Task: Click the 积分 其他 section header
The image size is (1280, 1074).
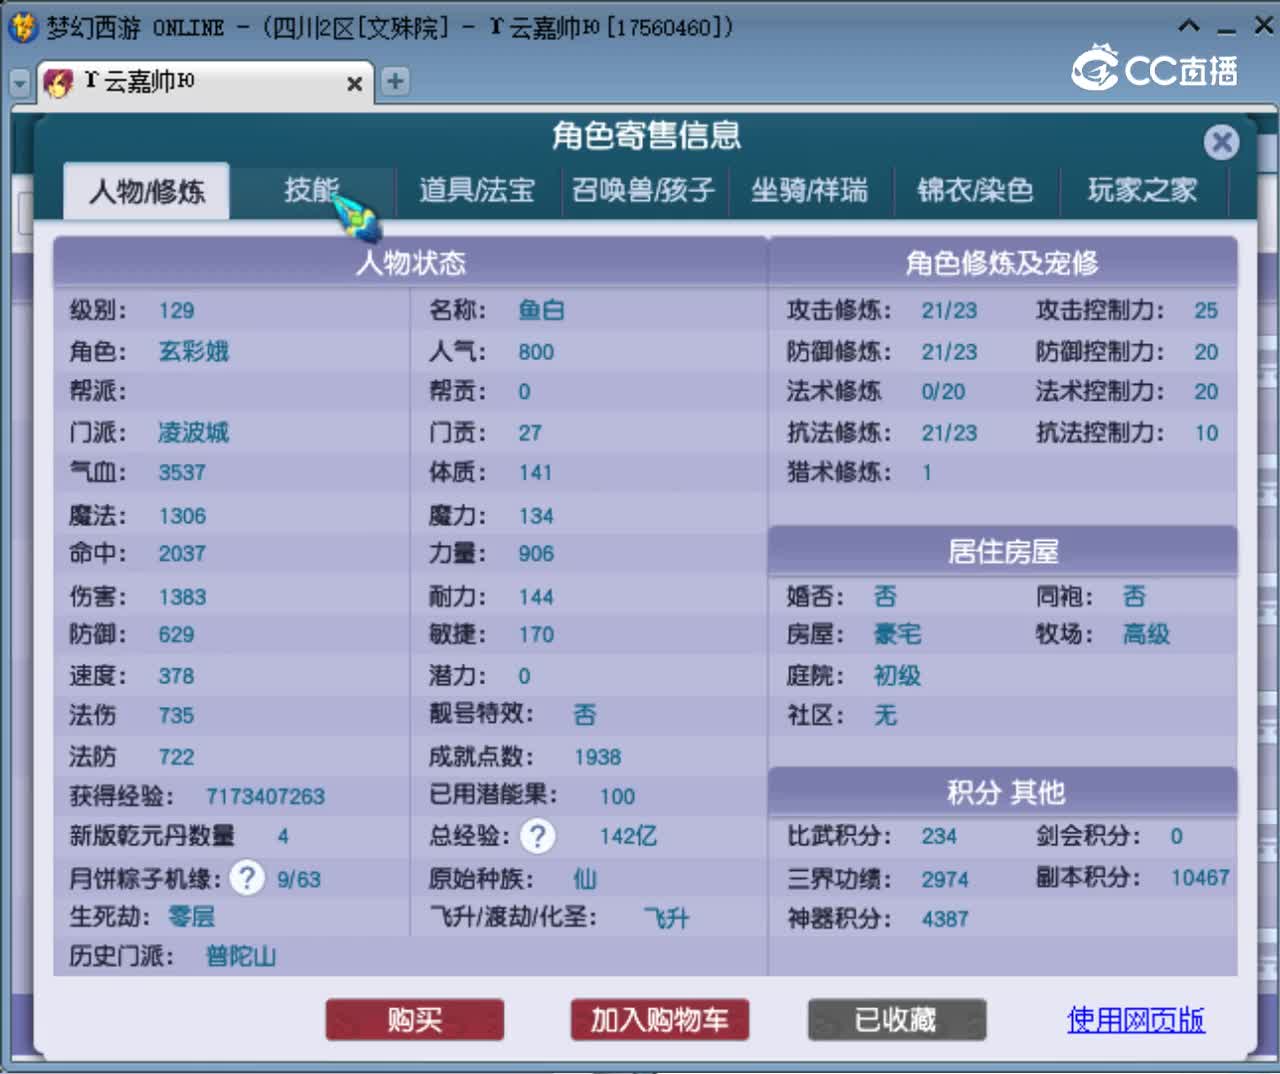Action: pyautogui.click(x=1003, y=792)
